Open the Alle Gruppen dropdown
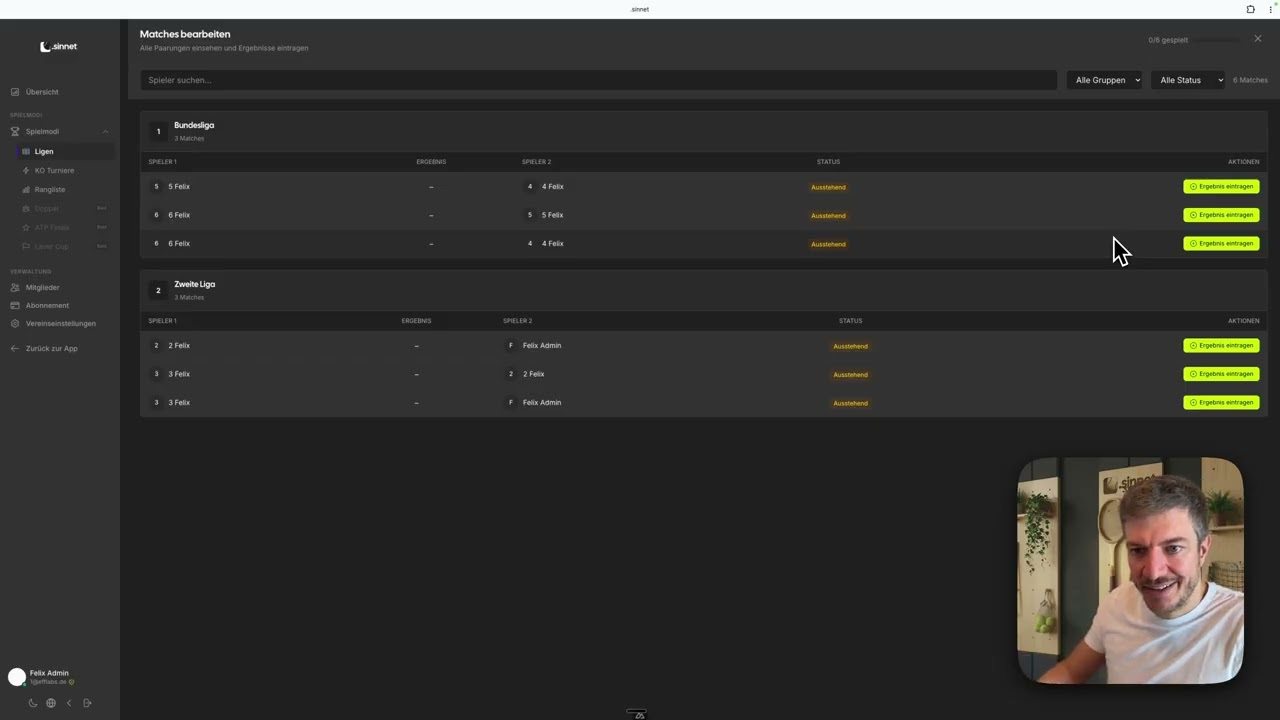The height and width of the screenshot is (720, 1280). click(1106, 80)
